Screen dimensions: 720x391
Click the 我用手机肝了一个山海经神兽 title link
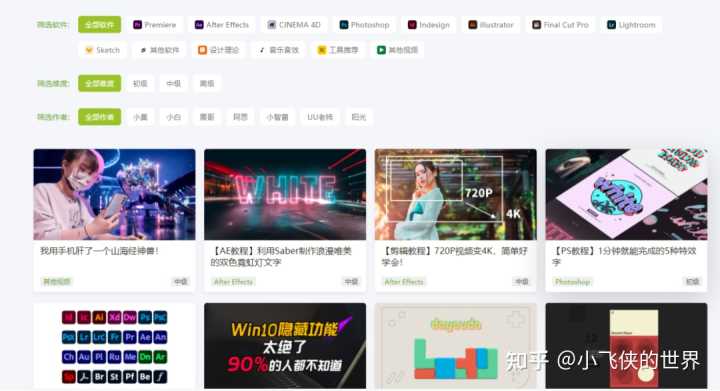click(100, 251)
